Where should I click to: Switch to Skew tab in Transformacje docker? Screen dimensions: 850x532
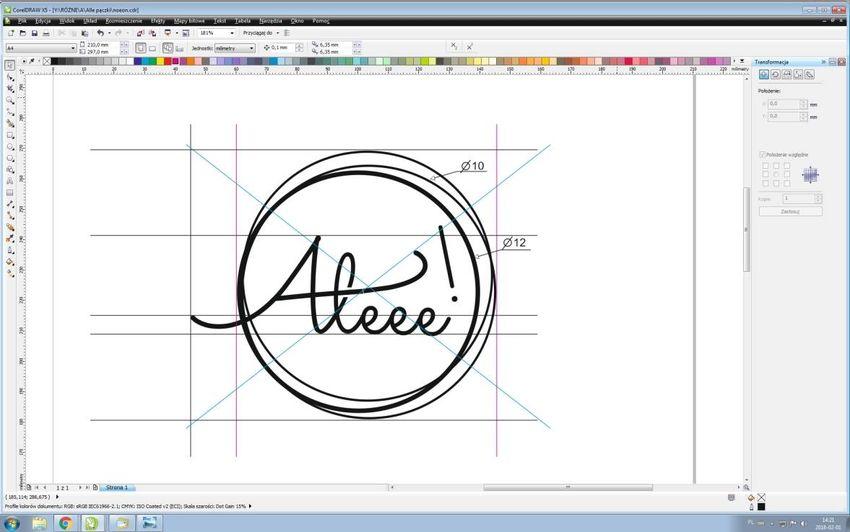tap(809, 74)
